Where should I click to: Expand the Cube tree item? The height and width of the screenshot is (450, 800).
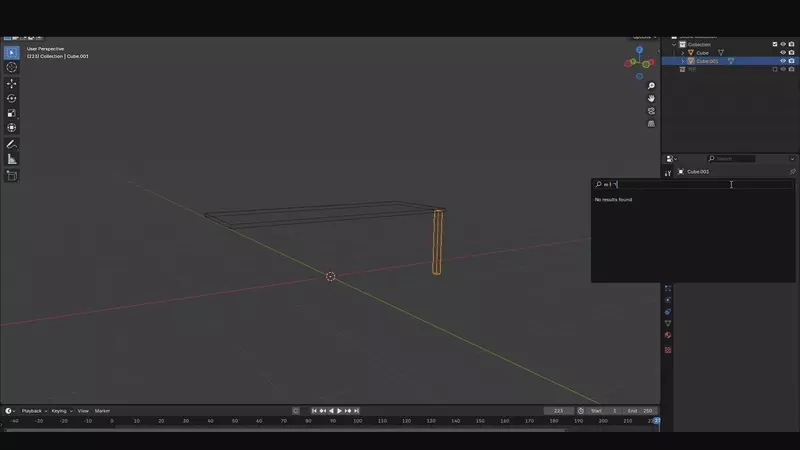point(683,53)
